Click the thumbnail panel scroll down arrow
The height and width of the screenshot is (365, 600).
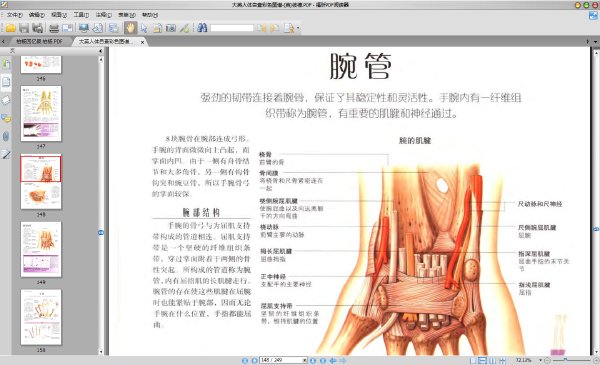point(101,352)
